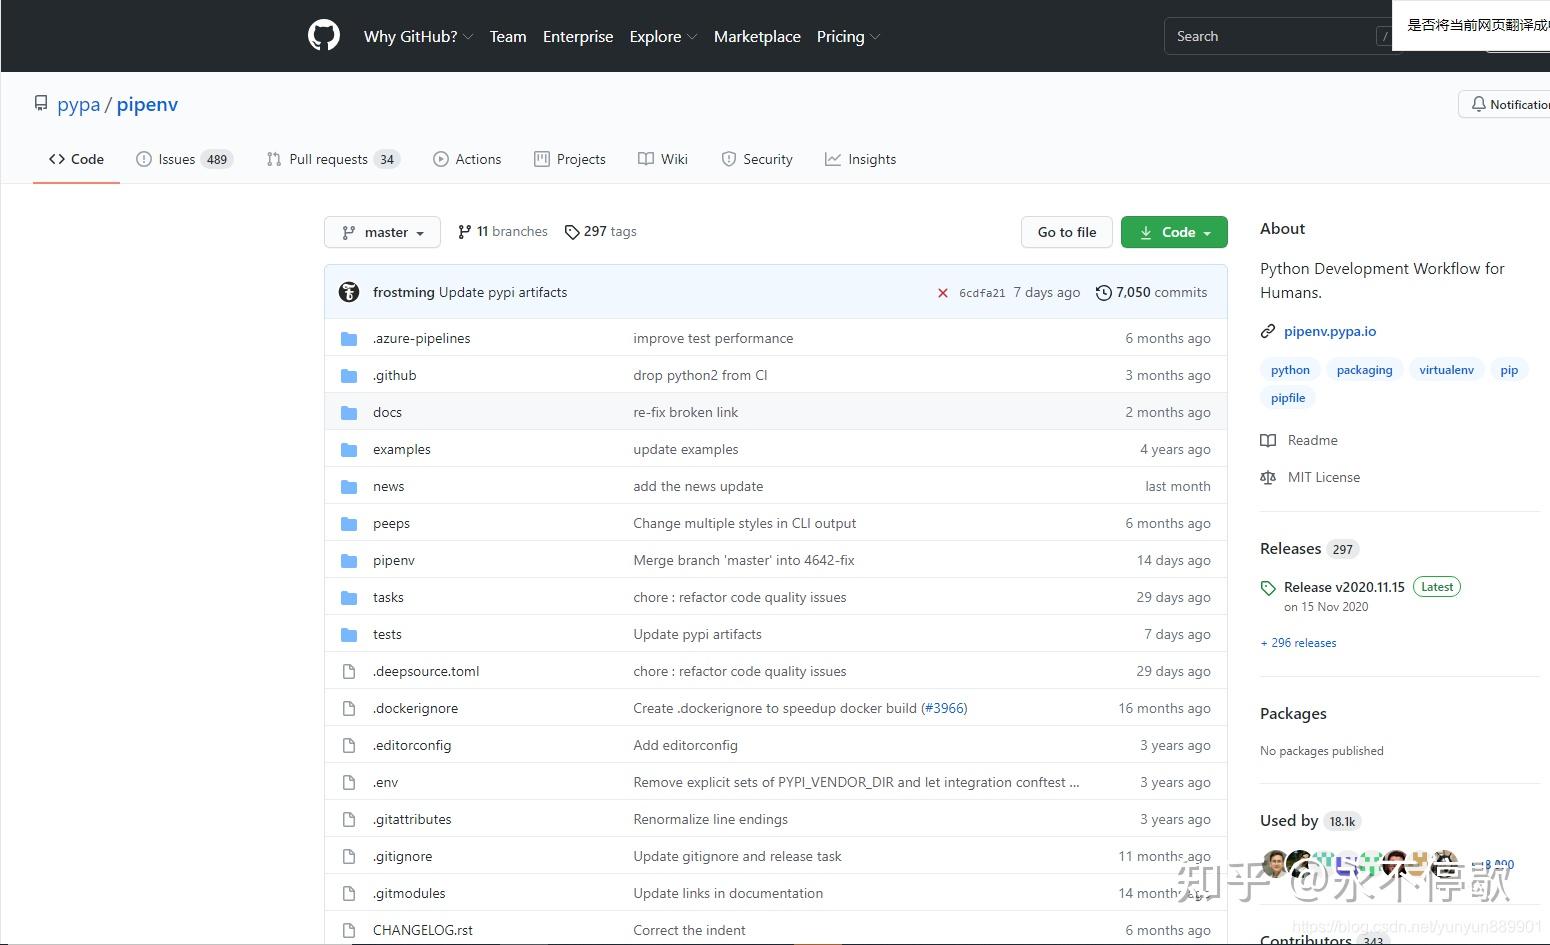
Task: Click the release tag icon beside v2020.11.15
Action: click(1268, 588)
